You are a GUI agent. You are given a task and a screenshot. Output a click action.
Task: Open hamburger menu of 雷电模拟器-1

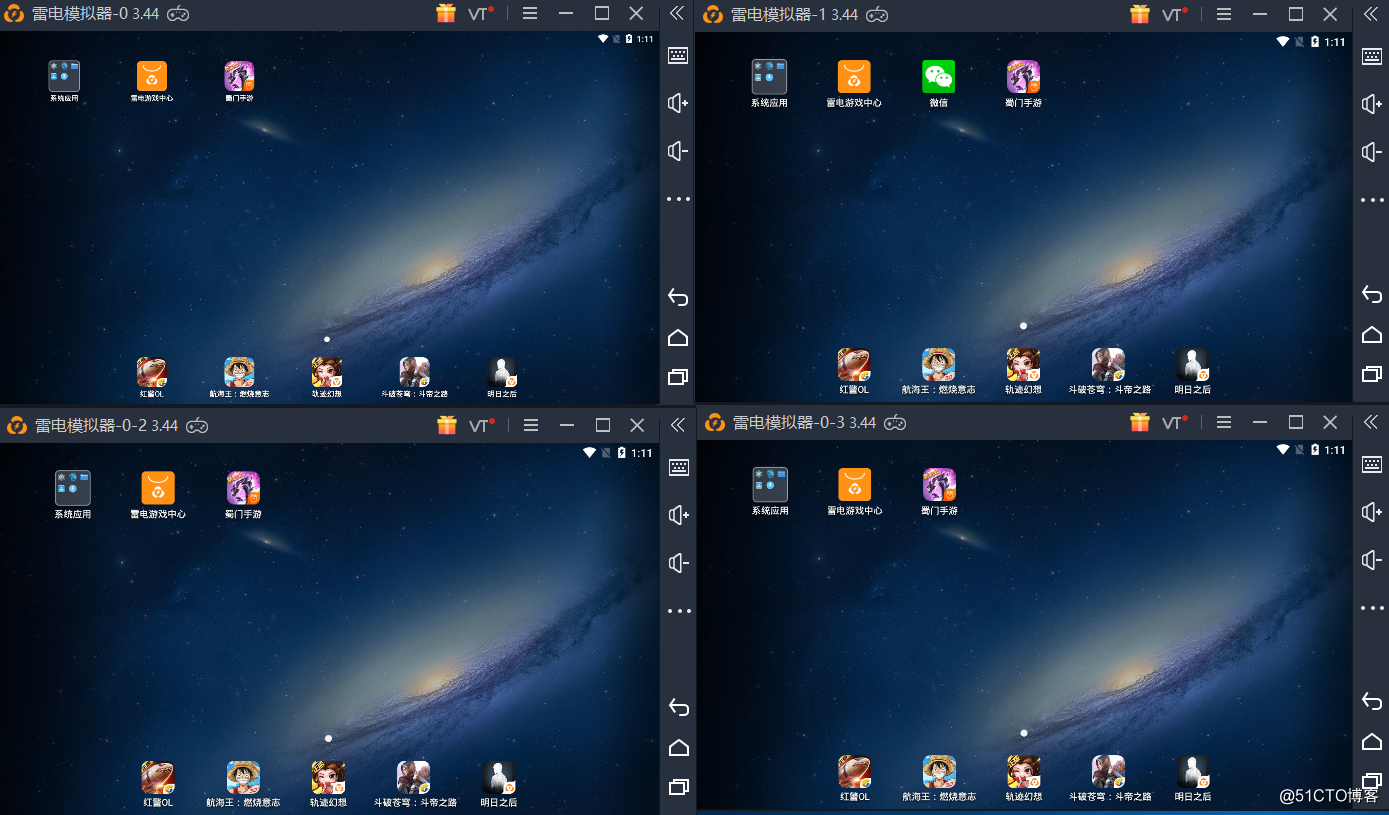1224,14
